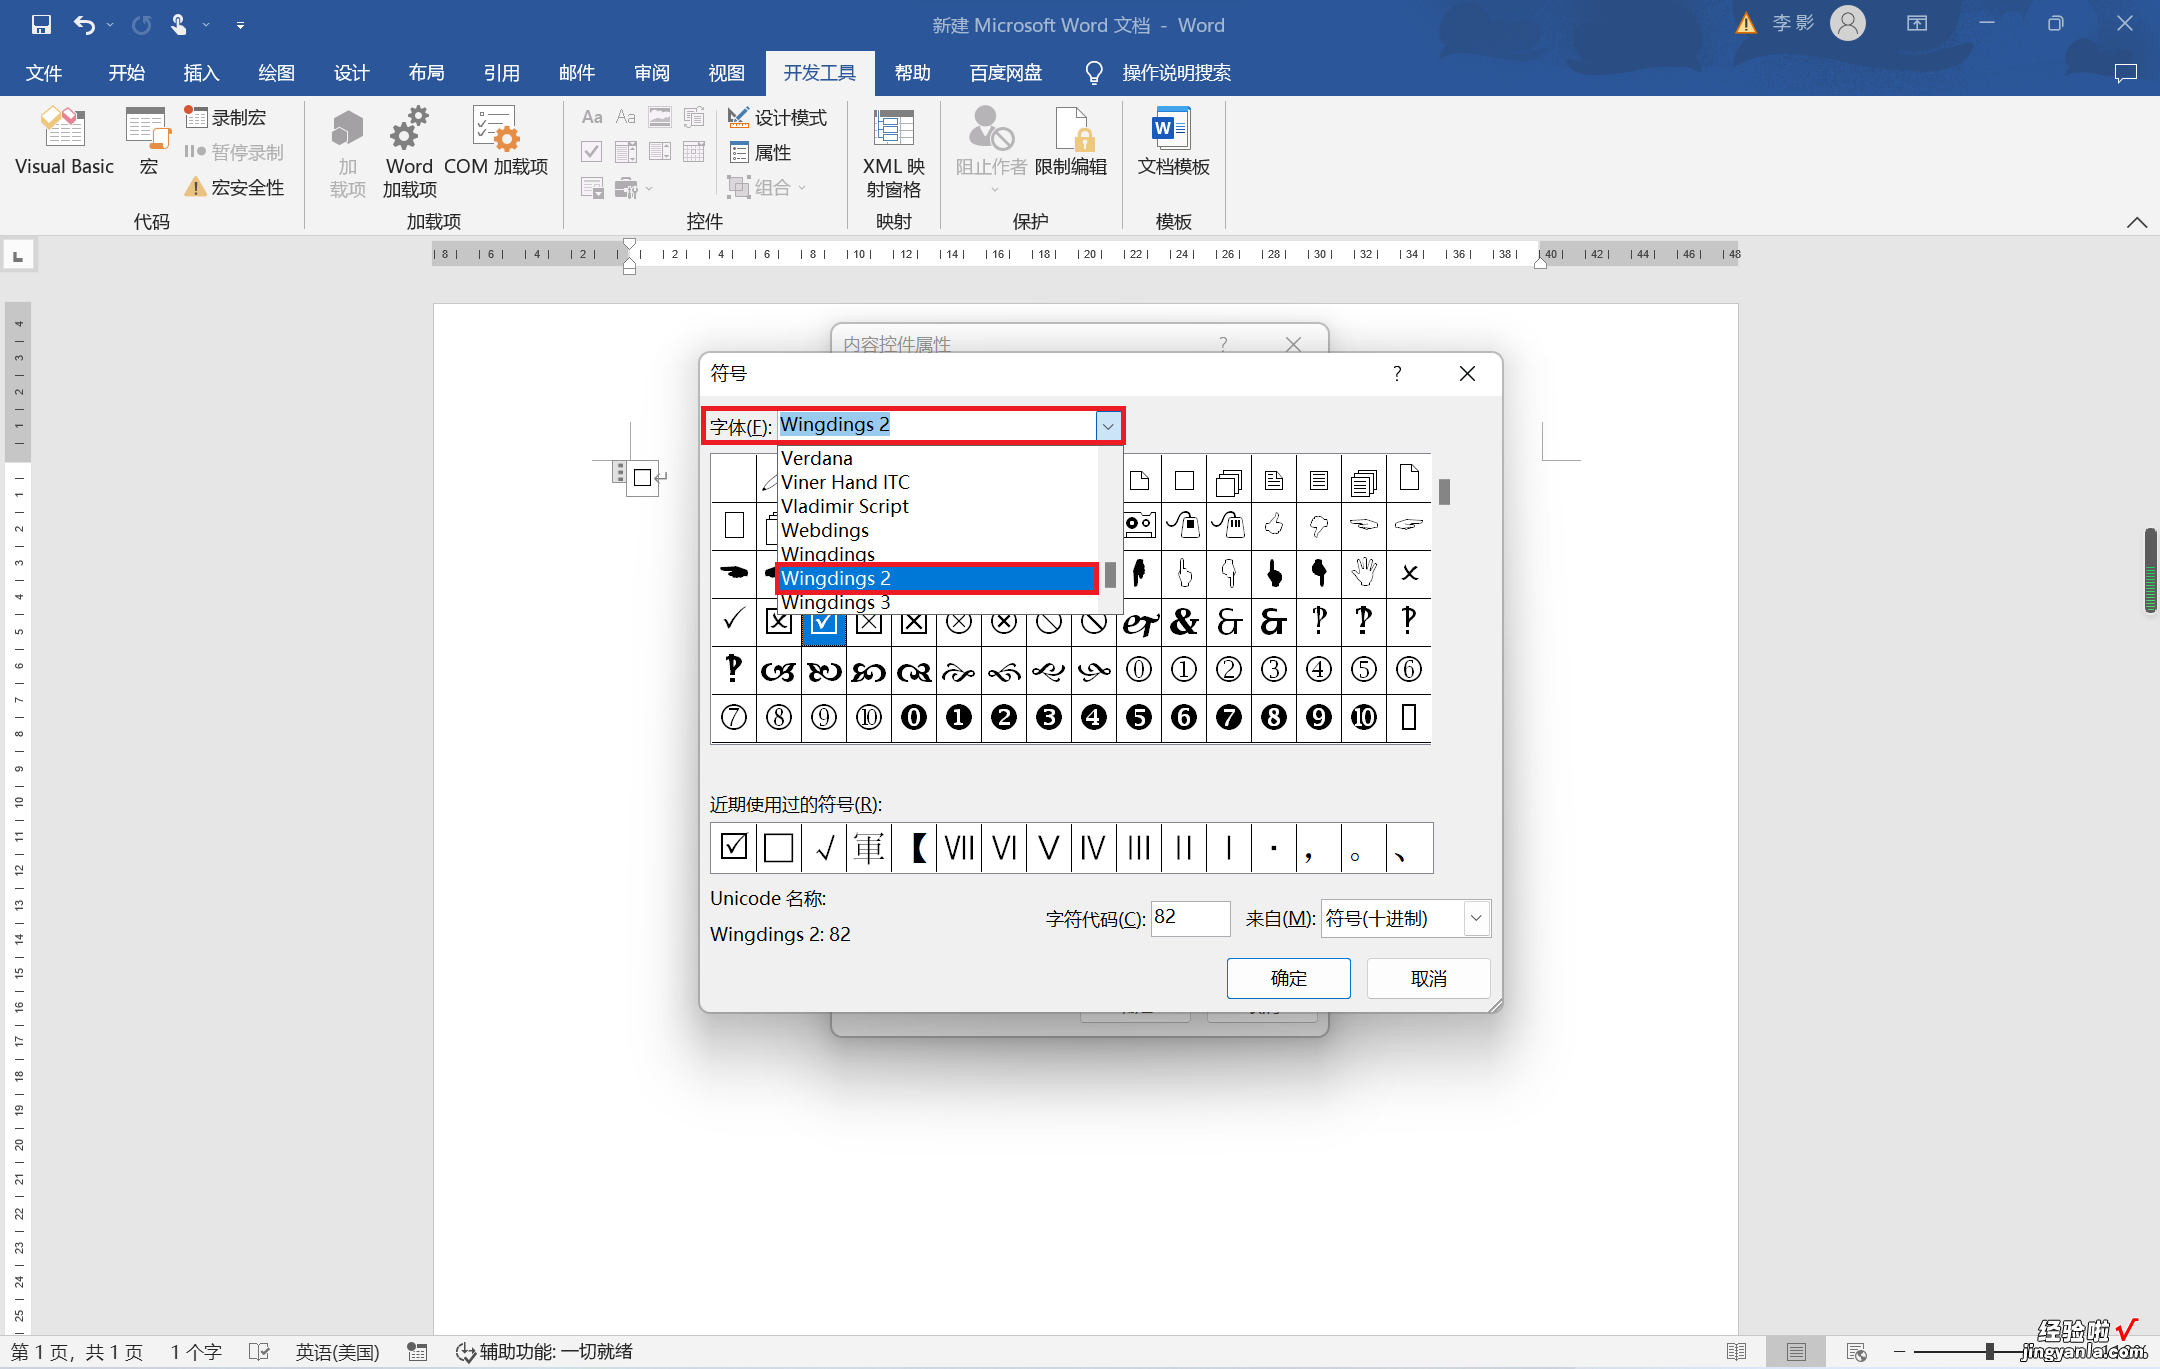
Task: Toggle touch/mouse mode button
Action: coord(179,25)
